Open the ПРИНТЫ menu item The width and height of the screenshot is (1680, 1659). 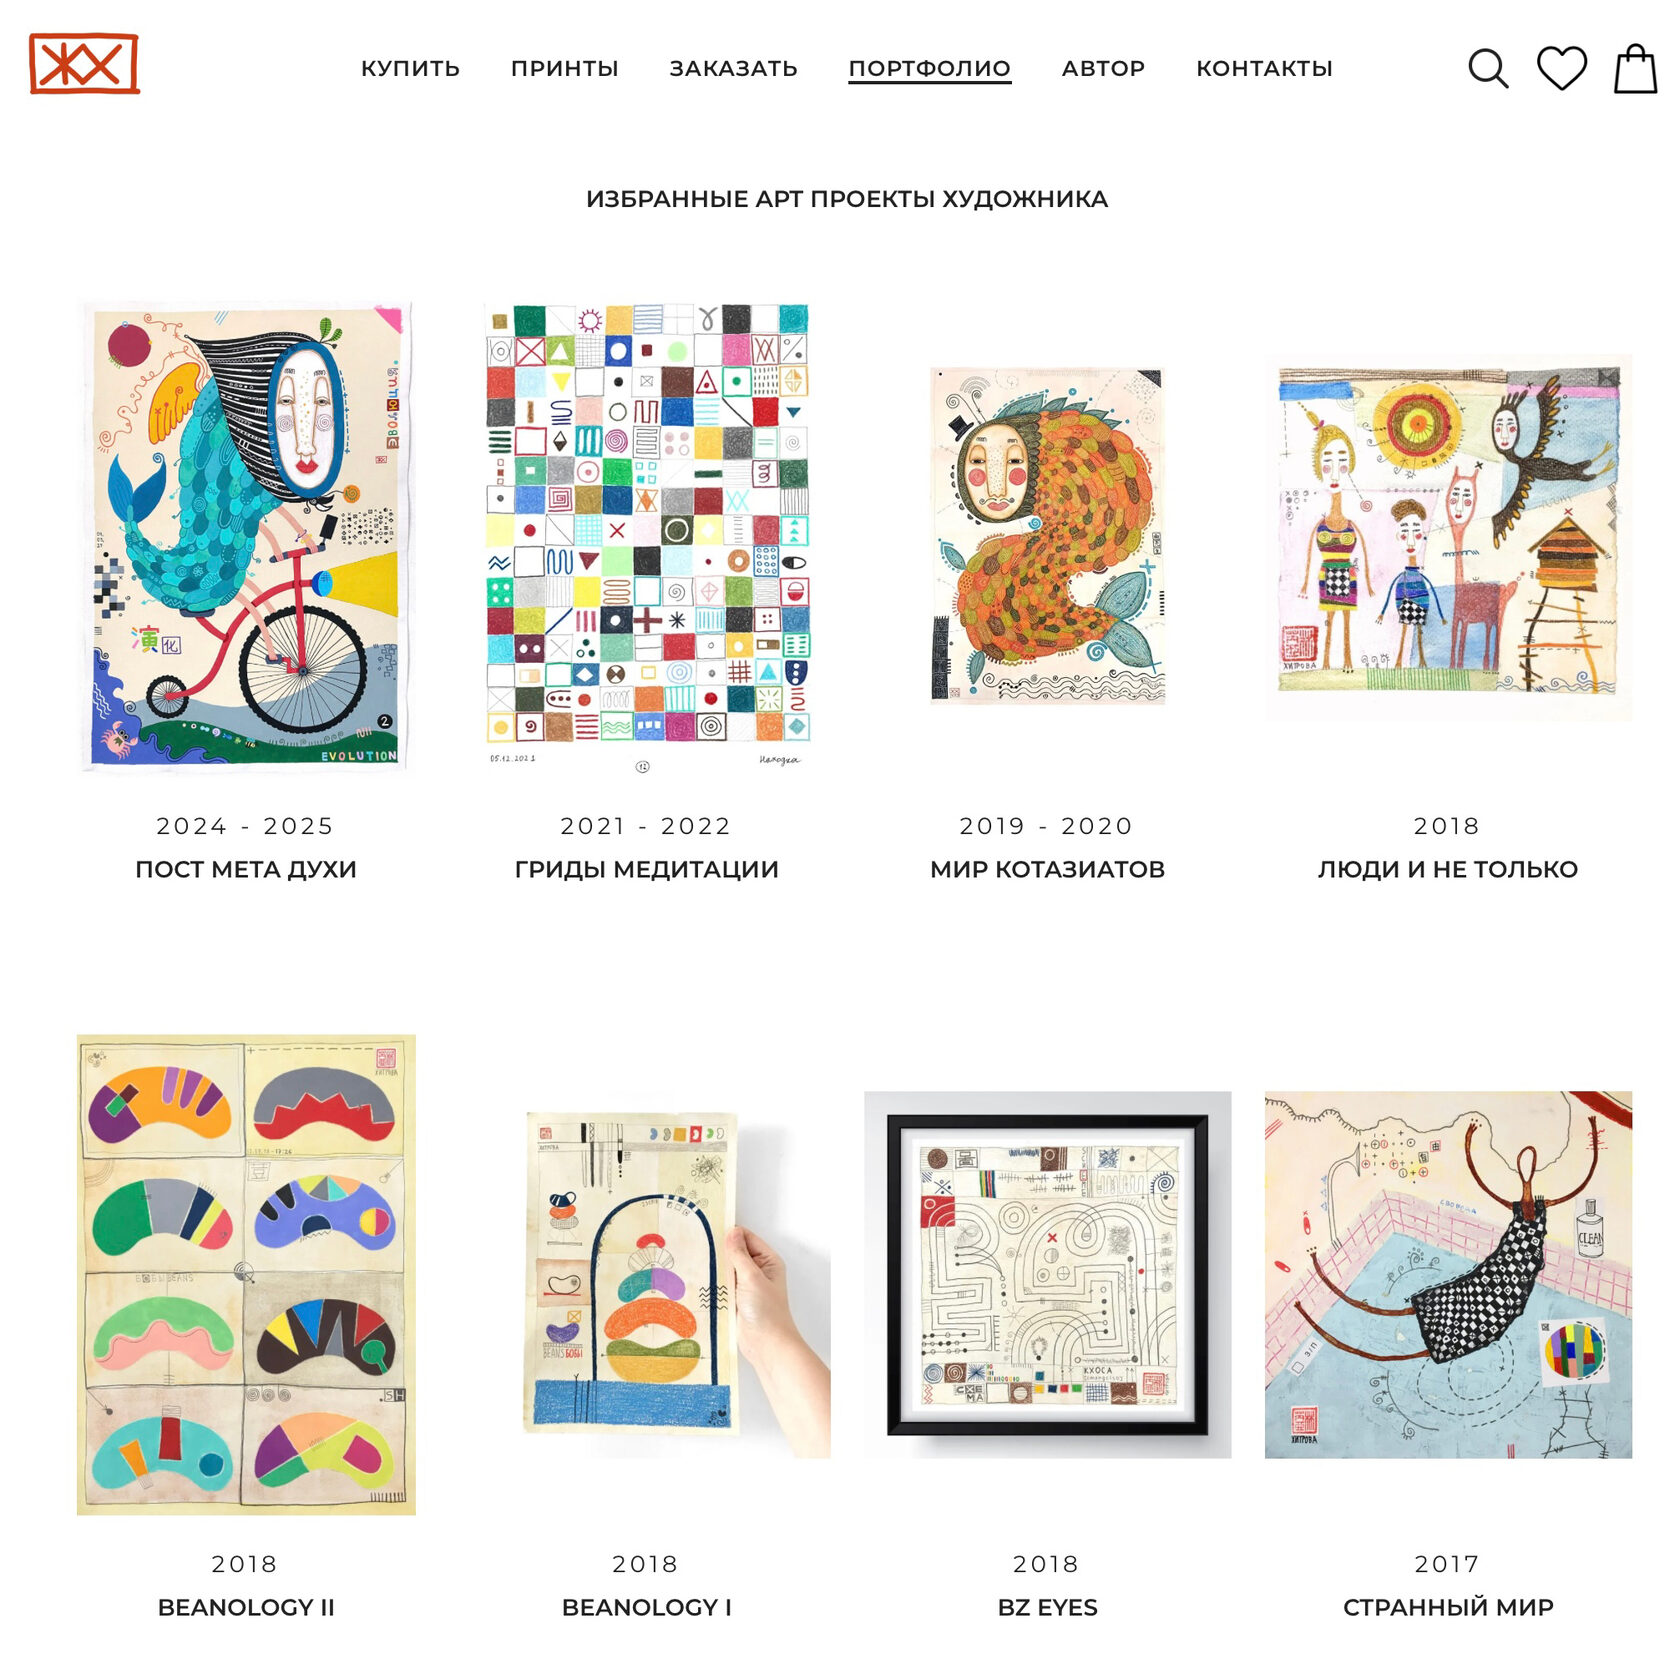coord(565,68)
